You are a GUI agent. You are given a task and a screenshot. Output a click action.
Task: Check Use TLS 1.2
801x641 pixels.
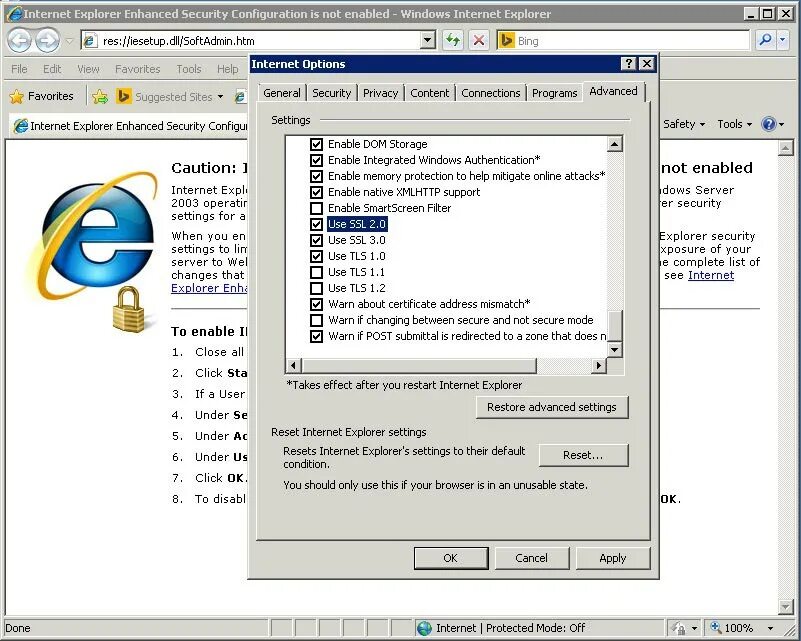point(316,288)
